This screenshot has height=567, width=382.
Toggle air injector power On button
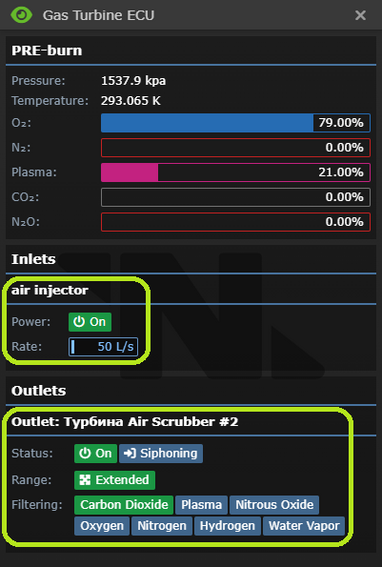(90, 322)
